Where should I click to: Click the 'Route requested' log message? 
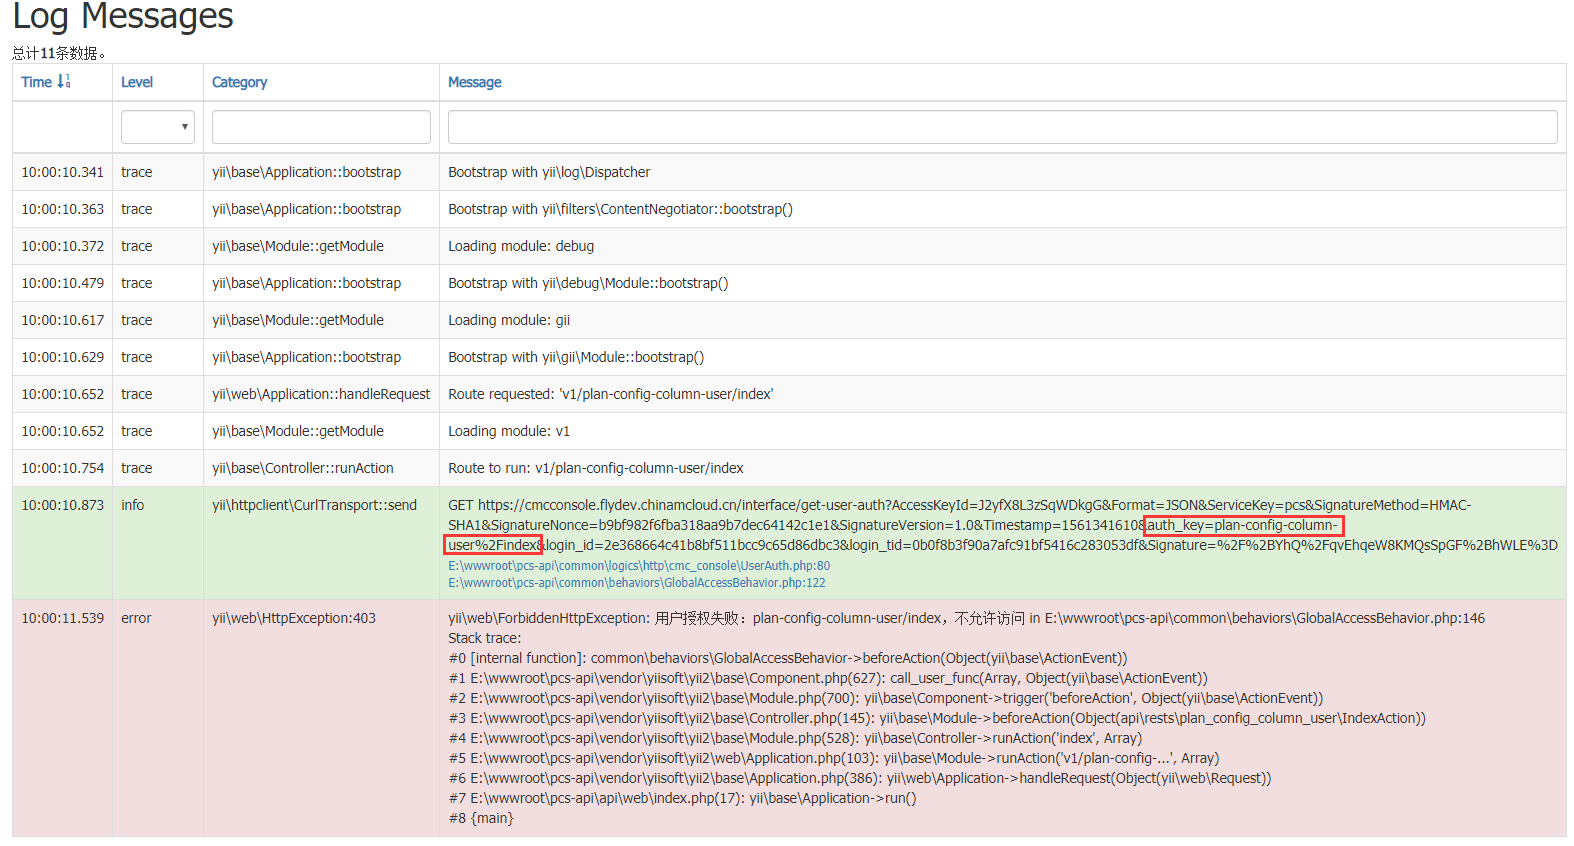(x=610, y=395)
